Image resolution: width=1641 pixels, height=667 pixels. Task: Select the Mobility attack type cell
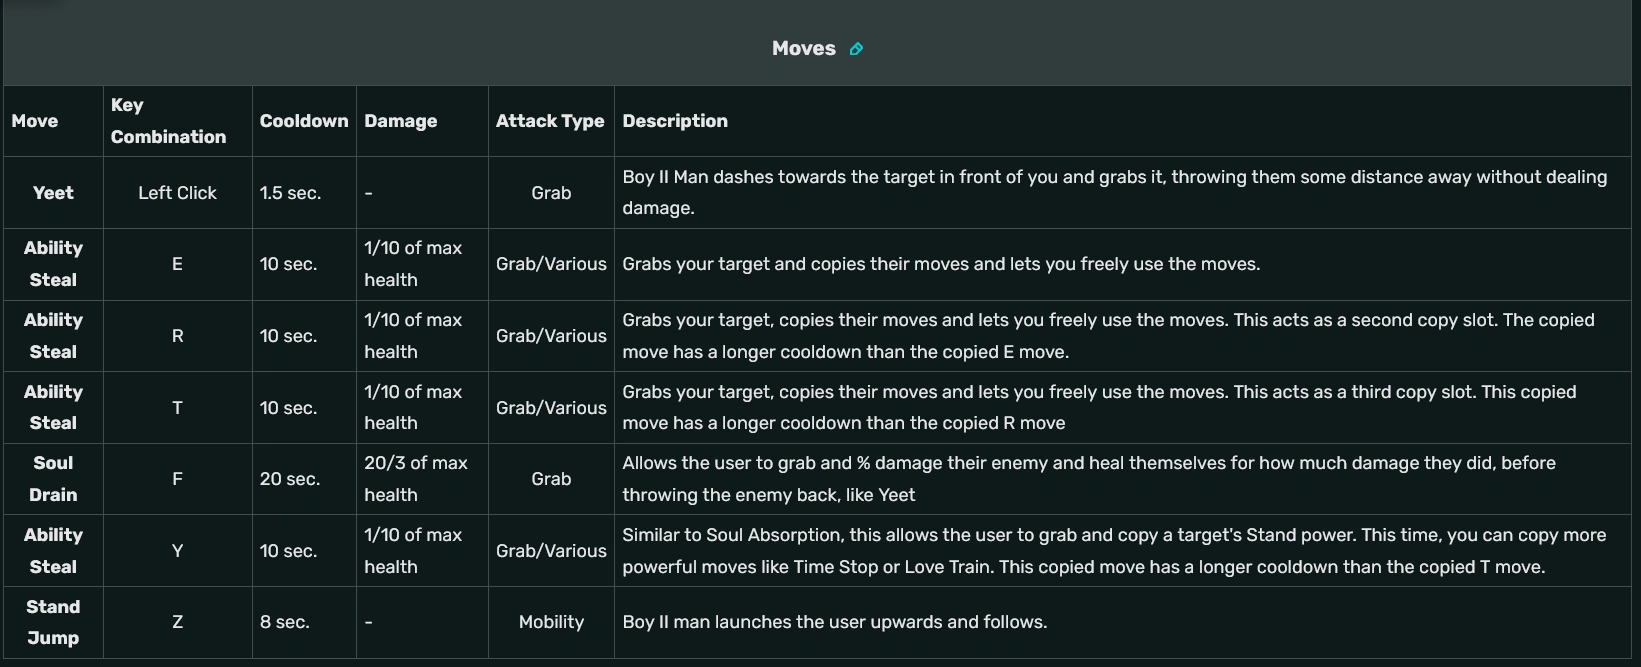pos(551,622)
